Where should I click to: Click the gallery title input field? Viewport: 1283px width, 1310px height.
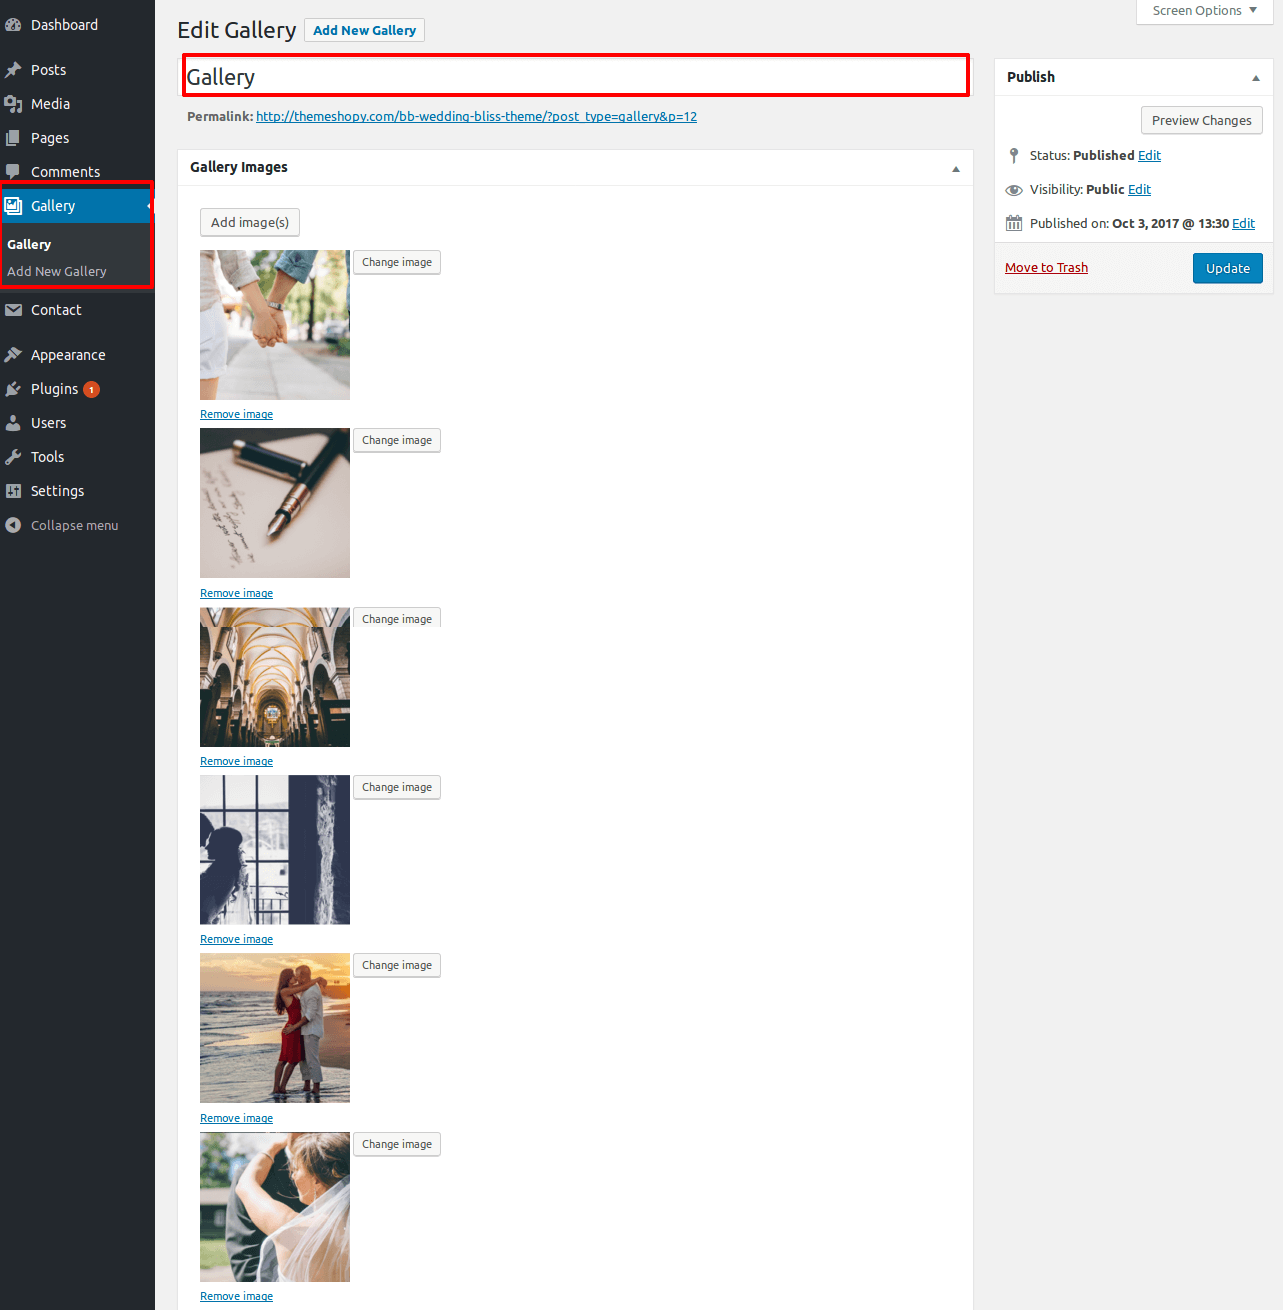pyautogui.click(x=575, y=77)
